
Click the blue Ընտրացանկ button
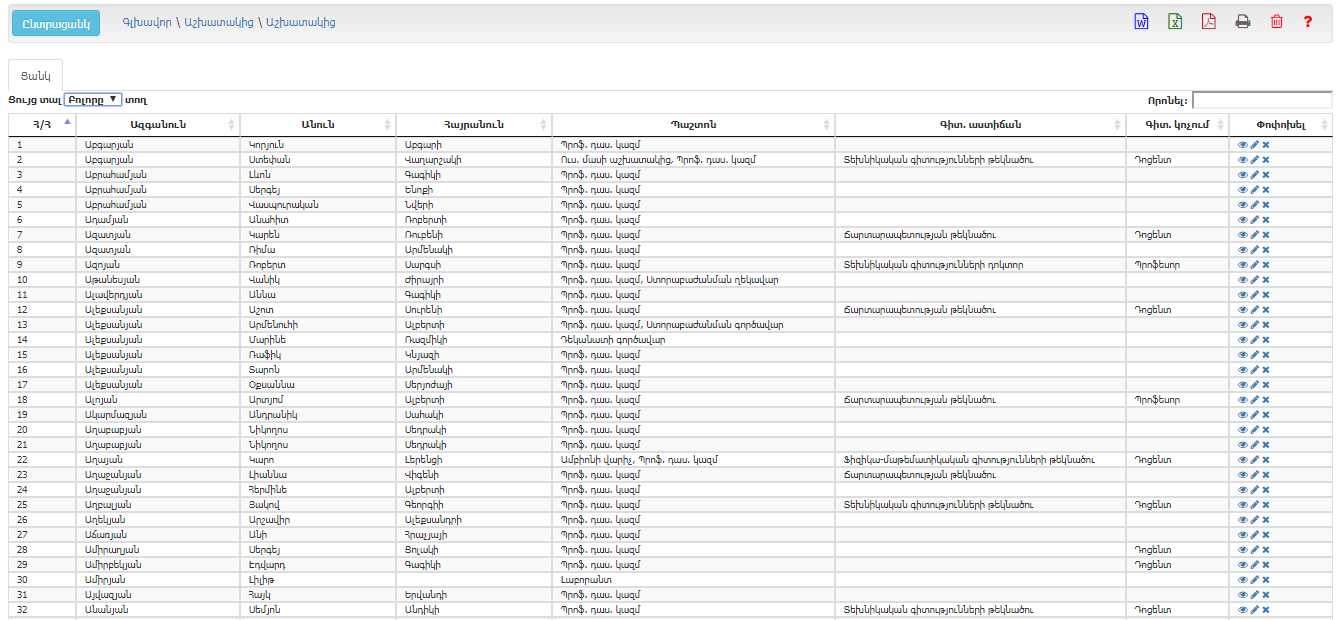coord(56,23)
